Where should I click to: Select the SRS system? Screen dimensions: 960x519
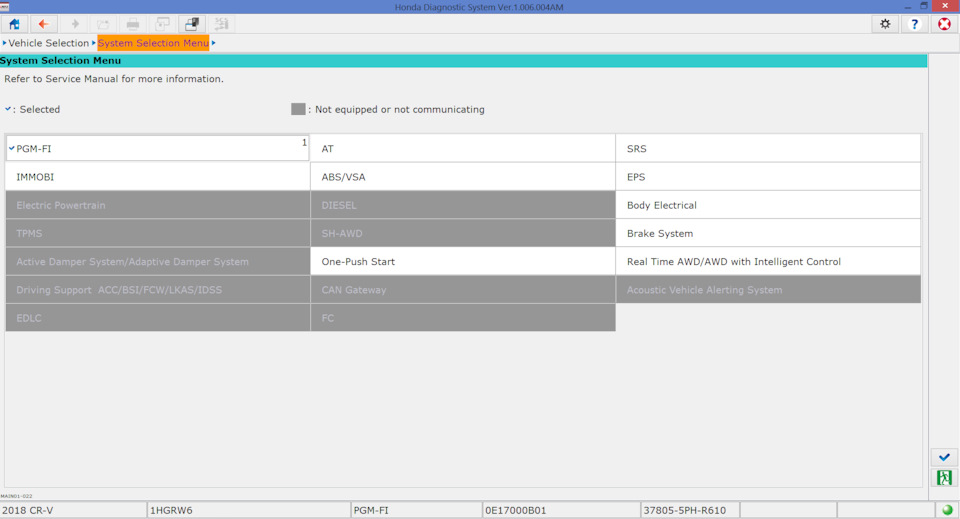768,148
